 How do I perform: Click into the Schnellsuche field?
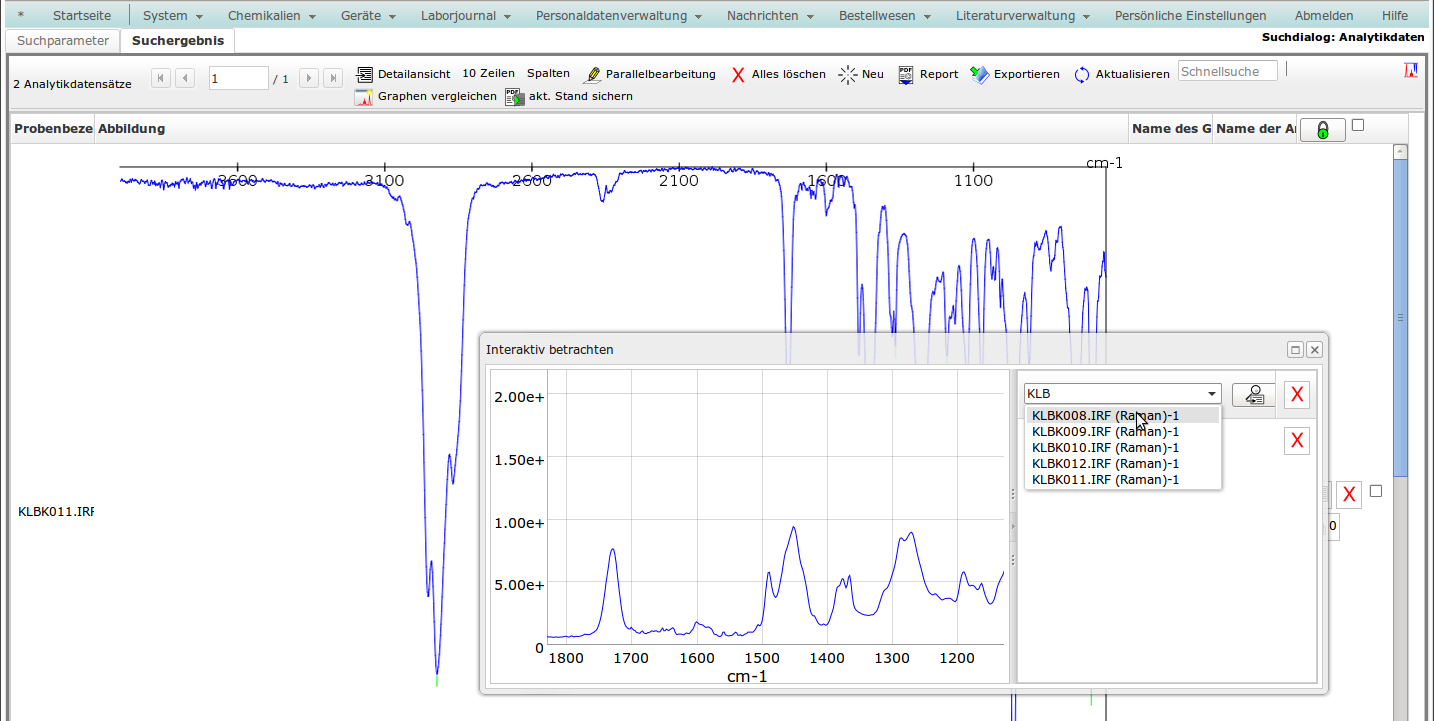pos(1227,71)
